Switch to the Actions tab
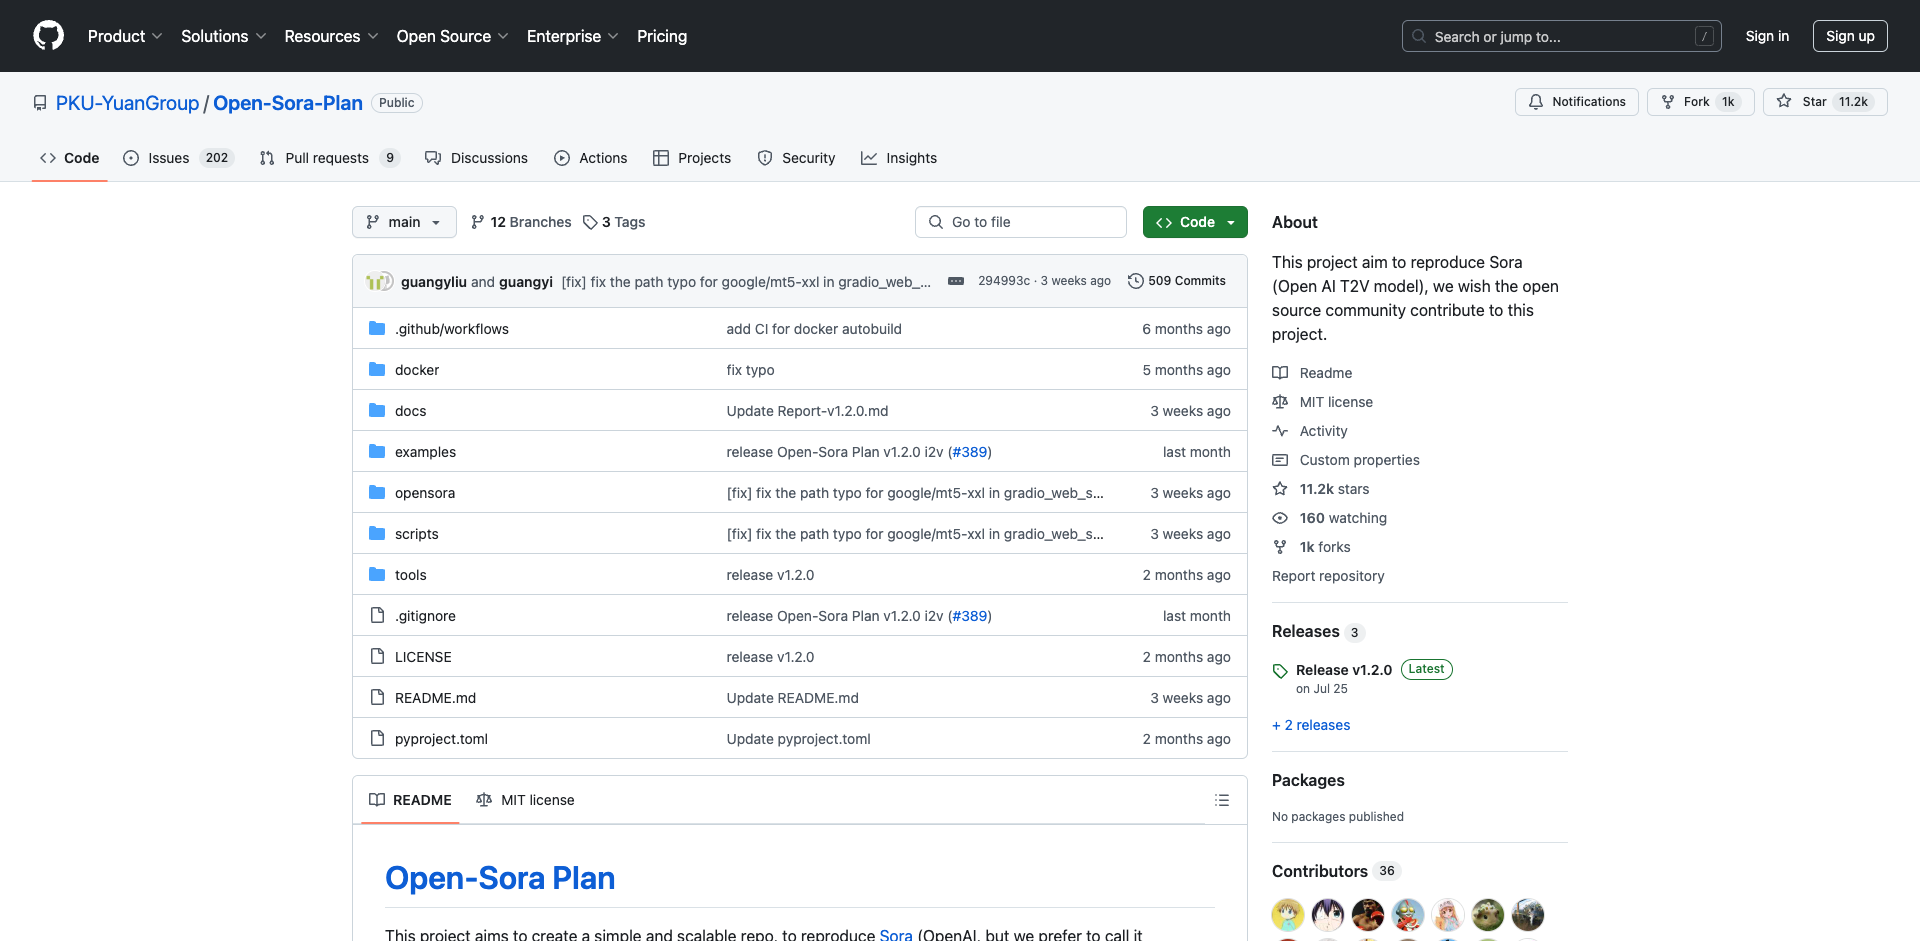Image resolution: width=1920 pixels, height=941 pixels. pyautogui.click(x=591, y=158)
